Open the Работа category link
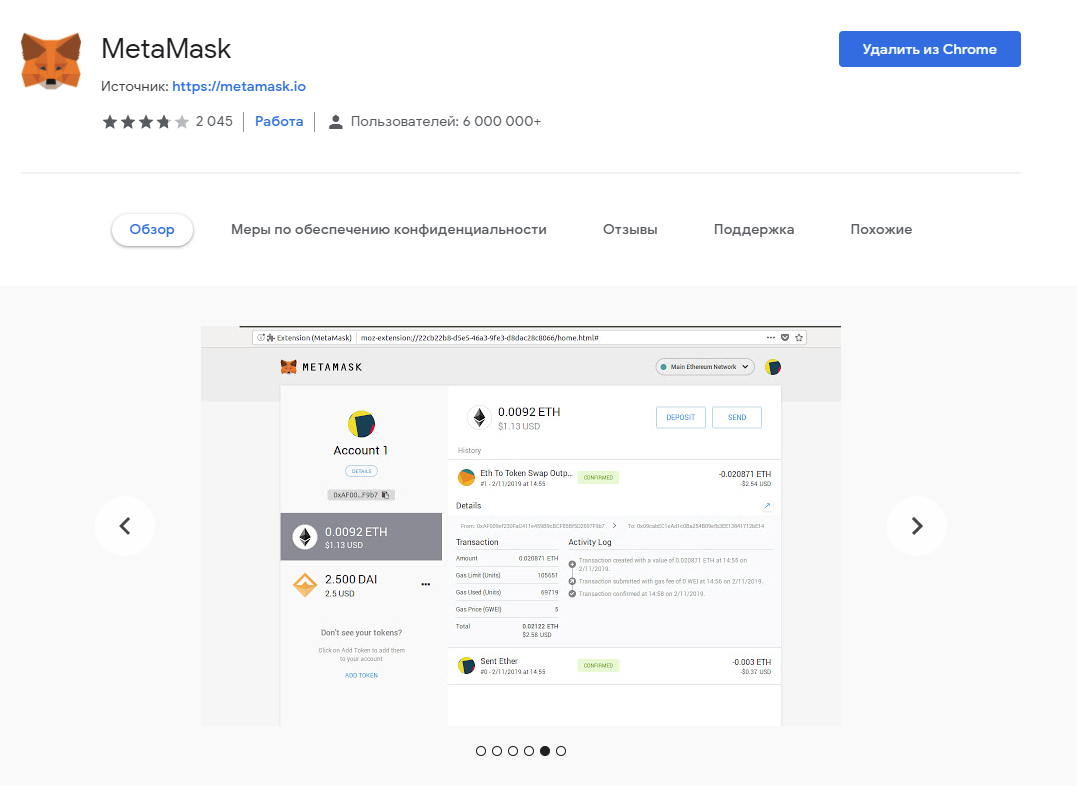Viewport: 1077px width, 786px height. pyautogui.click(x=279, y=122)
